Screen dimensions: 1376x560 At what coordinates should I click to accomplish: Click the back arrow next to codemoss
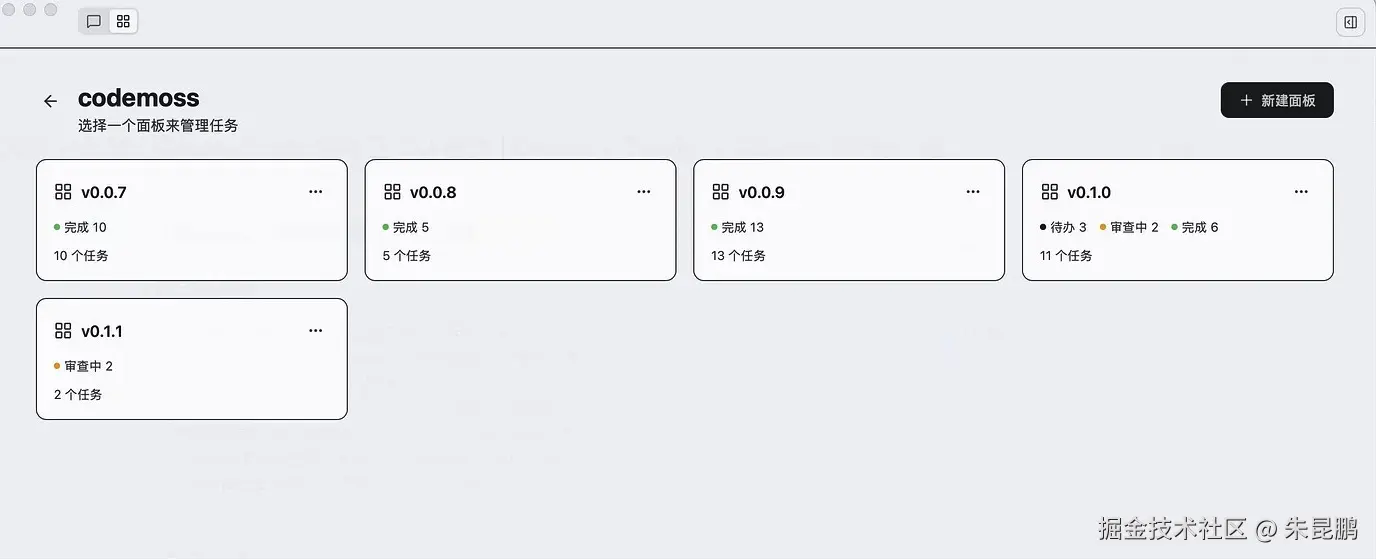pos(51,101)
